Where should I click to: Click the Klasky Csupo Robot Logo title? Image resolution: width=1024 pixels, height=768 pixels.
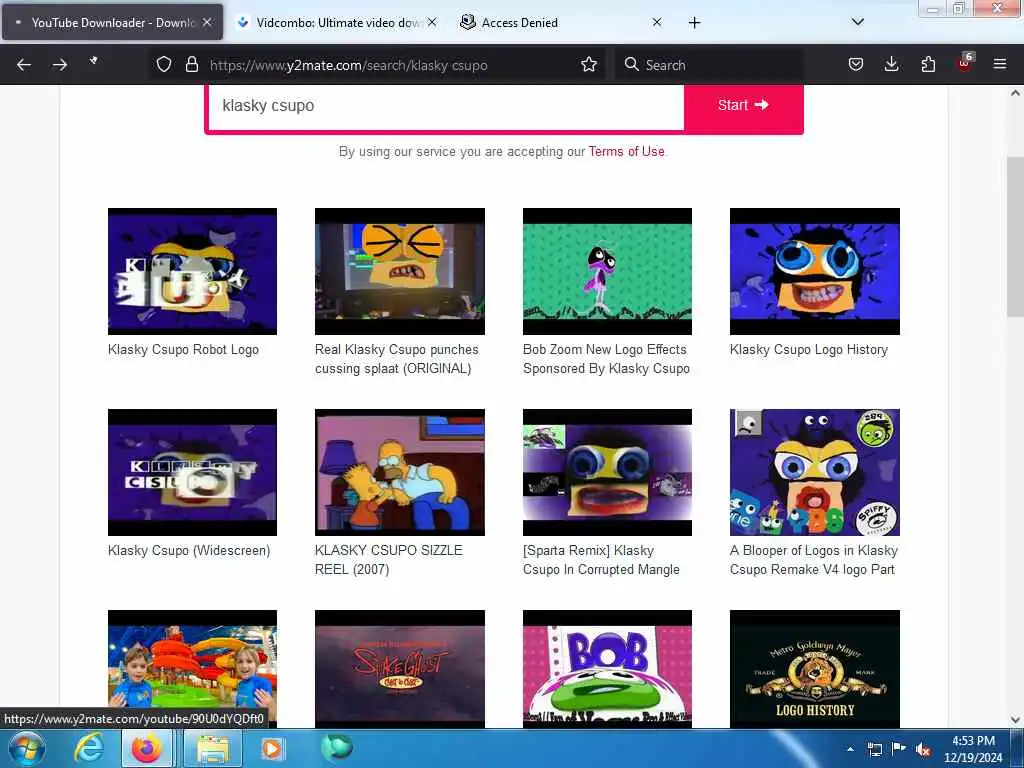[184, 350]
